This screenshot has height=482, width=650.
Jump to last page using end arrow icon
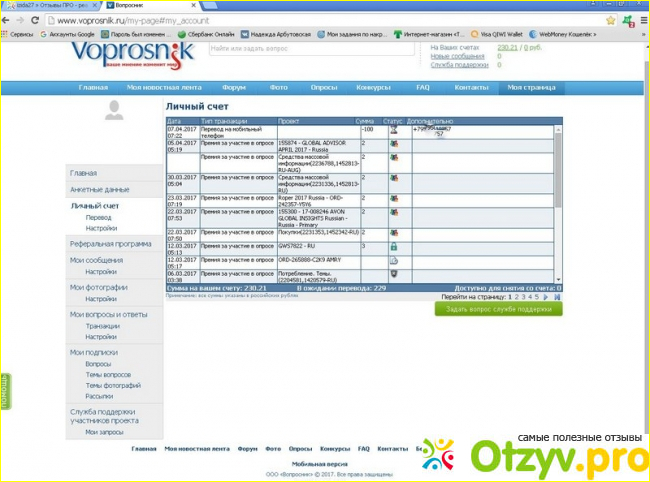[x=557, y=297]
